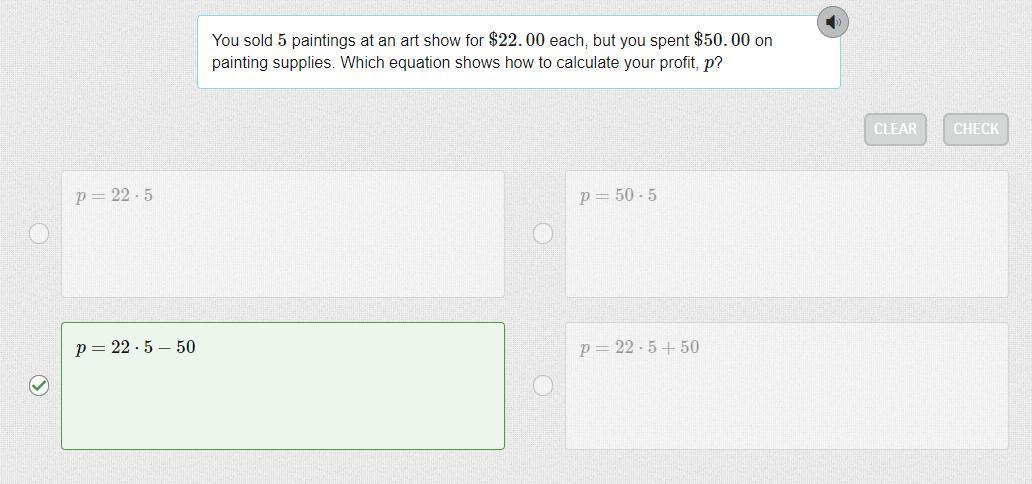
Task: Click the checked radio for p = 22 · 5 − 50
Action: tap(39, 385)
